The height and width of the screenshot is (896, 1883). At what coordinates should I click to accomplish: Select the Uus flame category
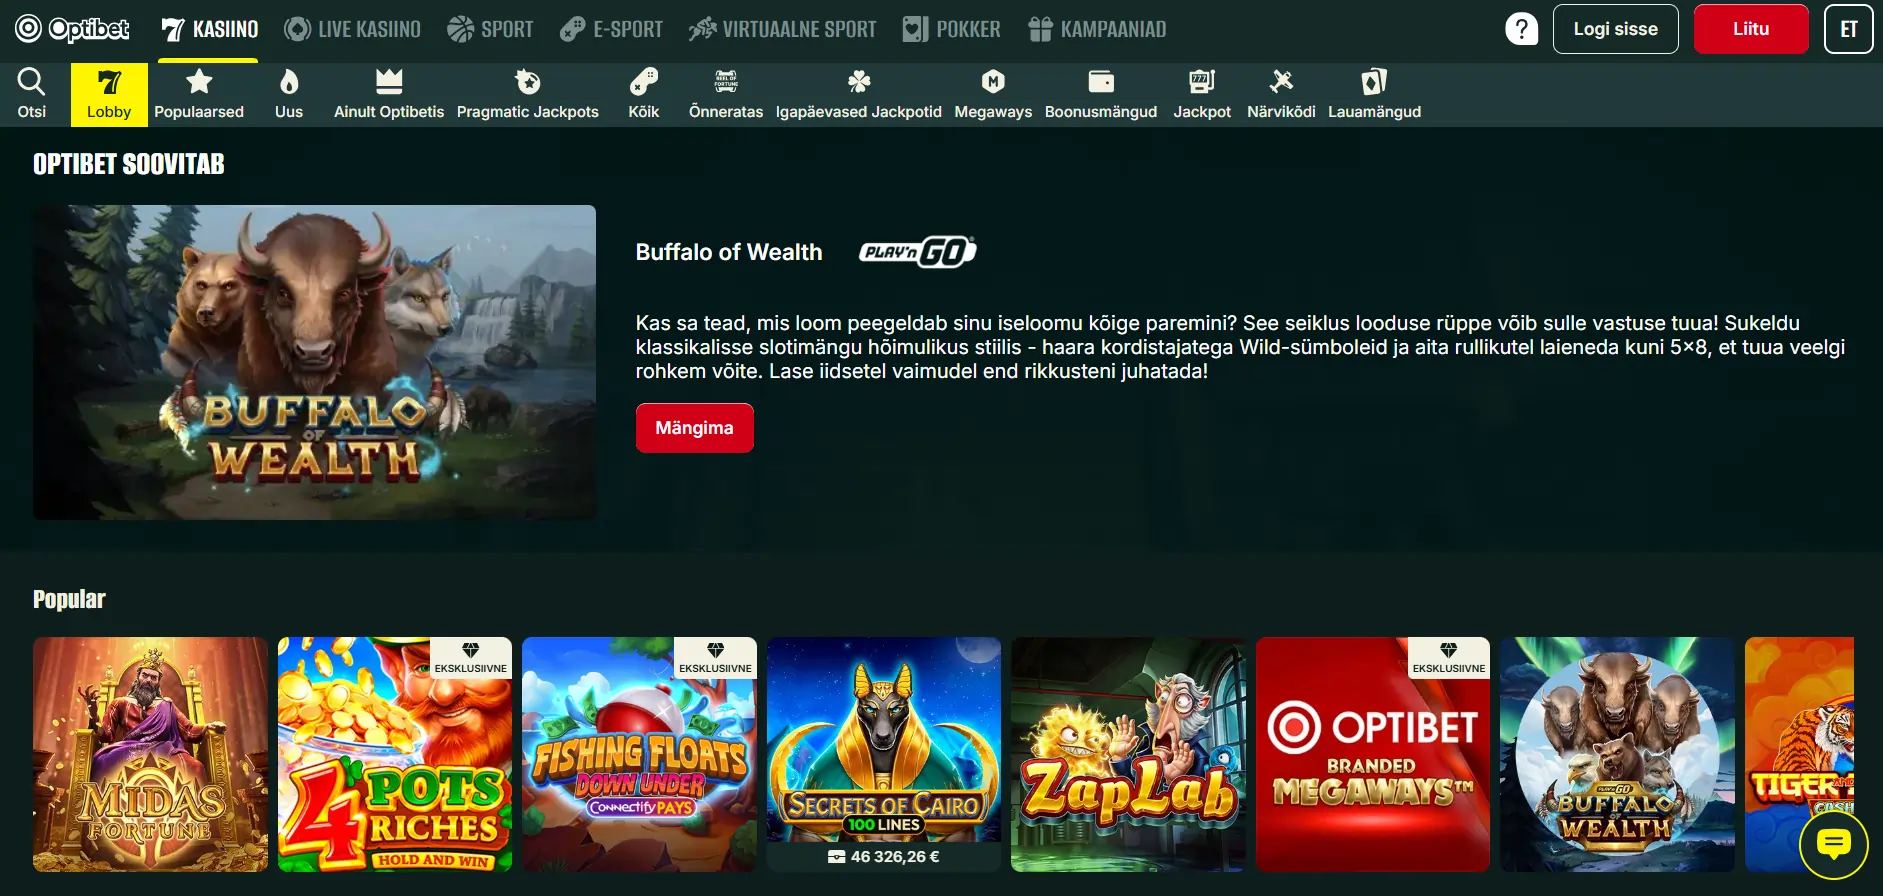289,94
